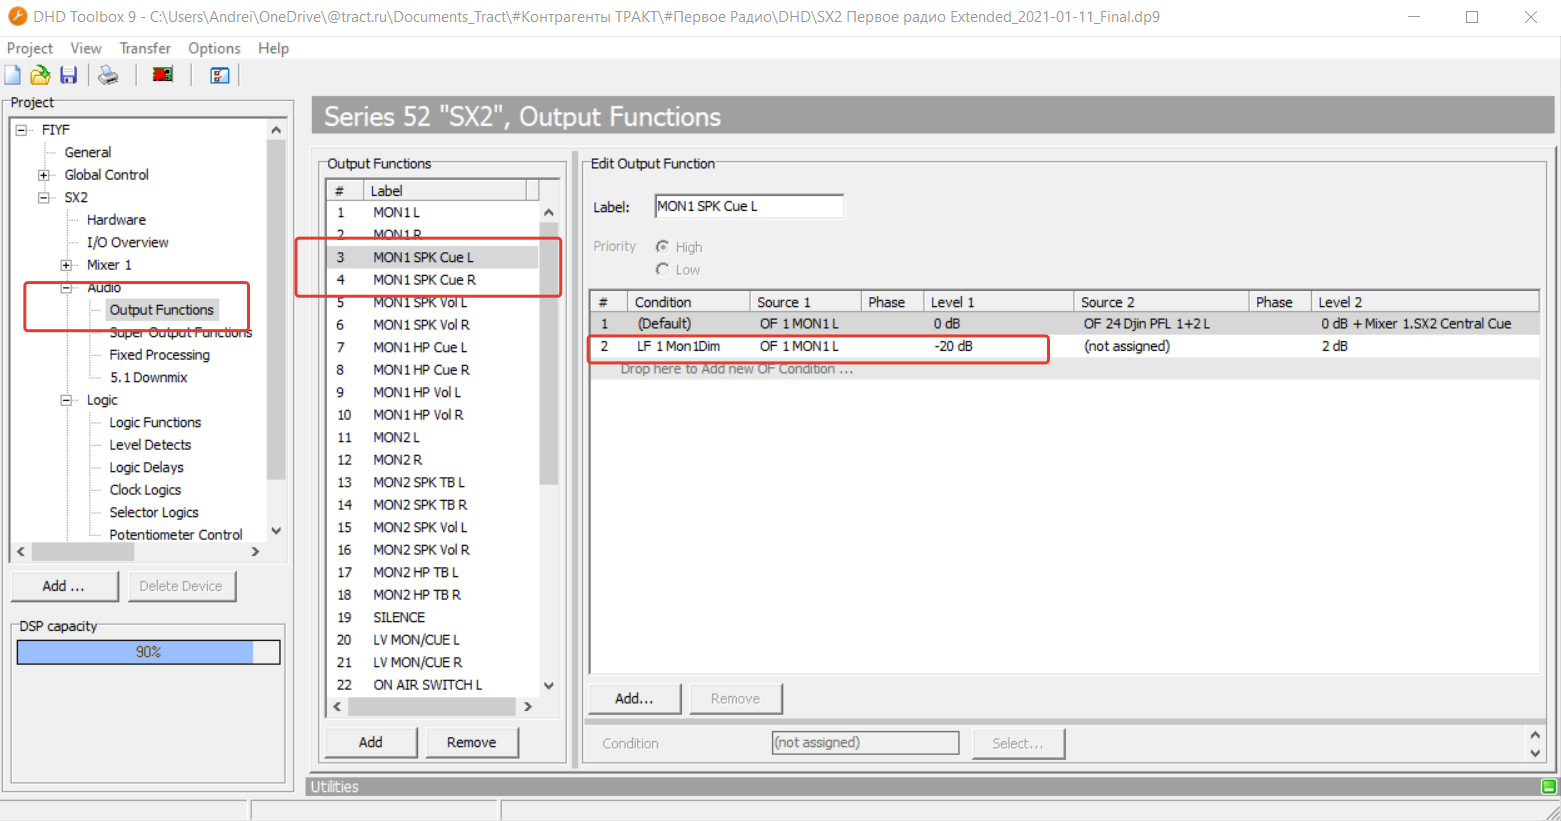Open the Options menu
The height and width of the screenshot is (821, 1561).
coord(214,48)
